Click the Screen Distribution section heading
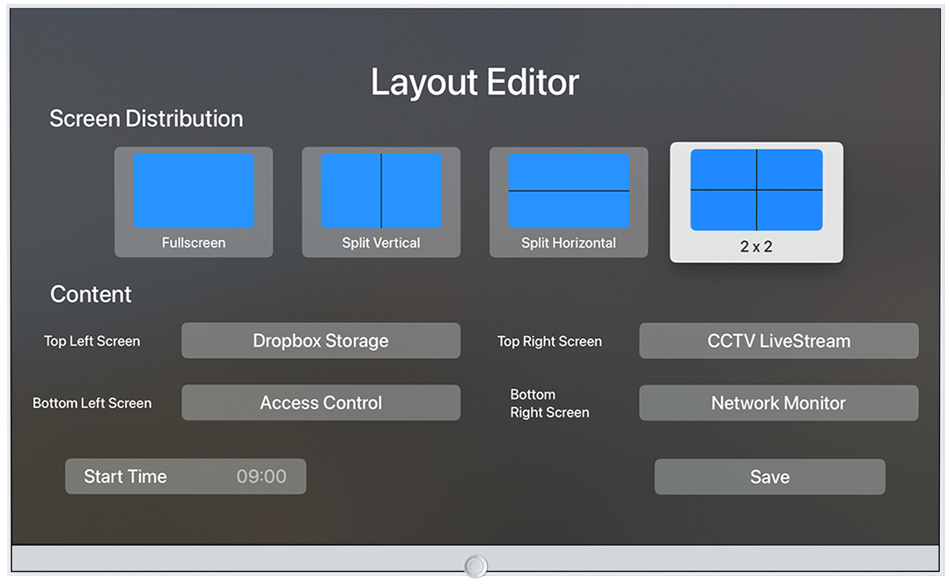The image size is (950, 584). click(147, 119)
